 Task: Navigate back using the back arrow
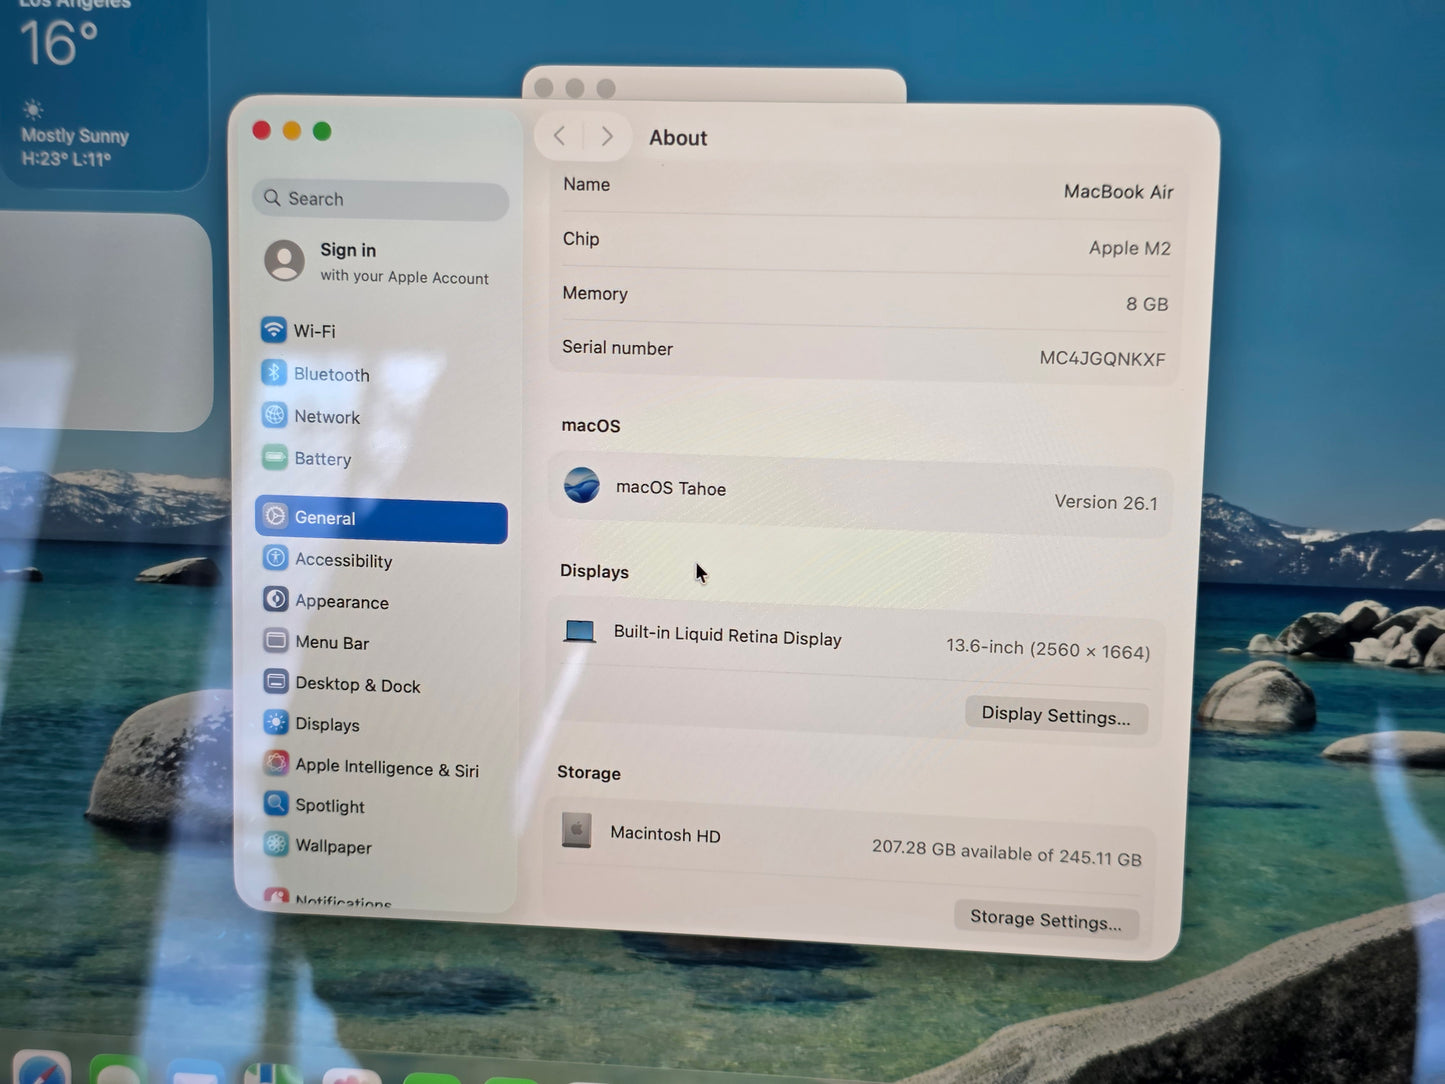pos(559,135)
